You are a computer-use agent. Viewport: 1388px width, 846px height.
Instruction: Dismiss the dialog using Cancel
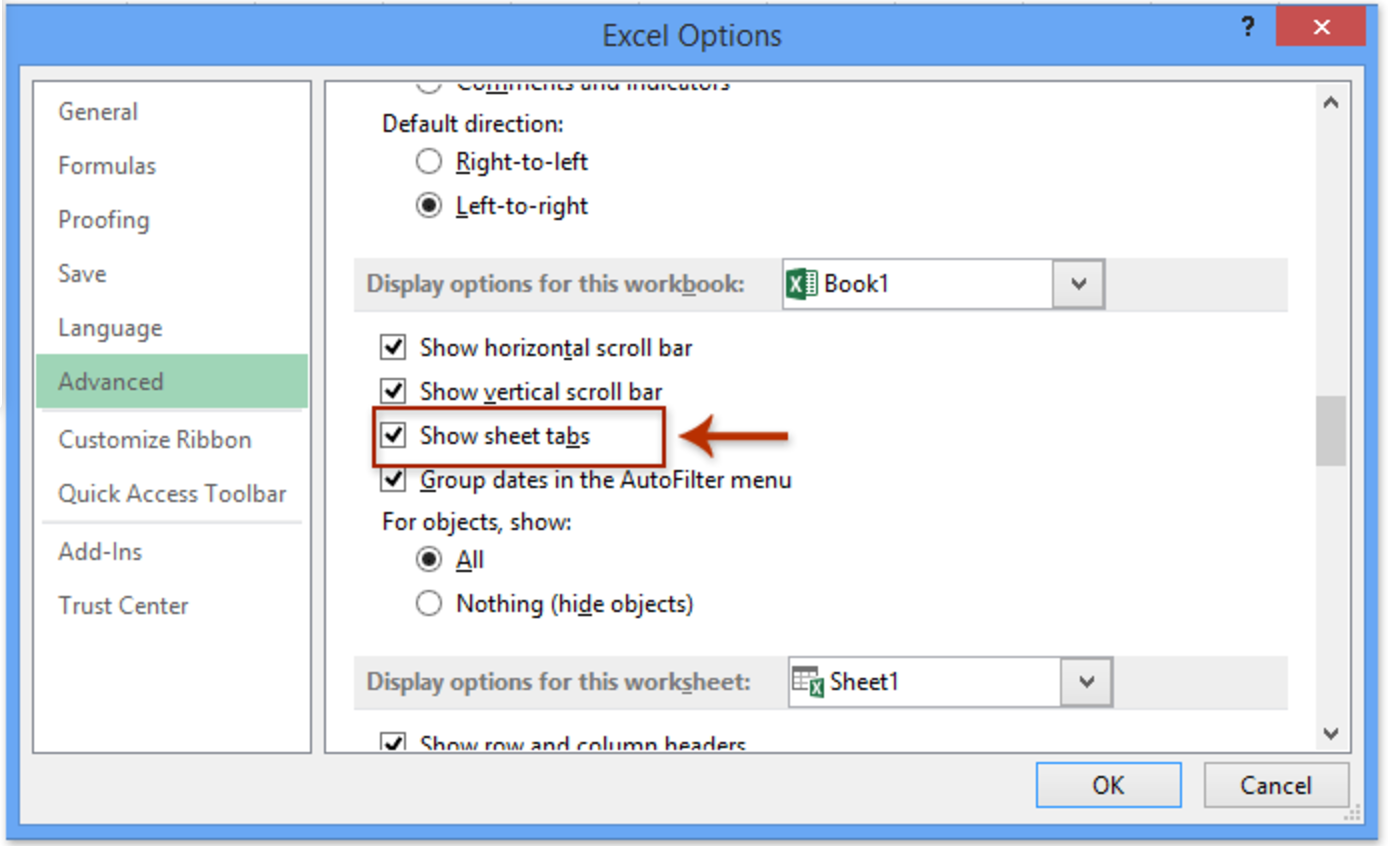pyautogui.click(x=1276, y=785)
